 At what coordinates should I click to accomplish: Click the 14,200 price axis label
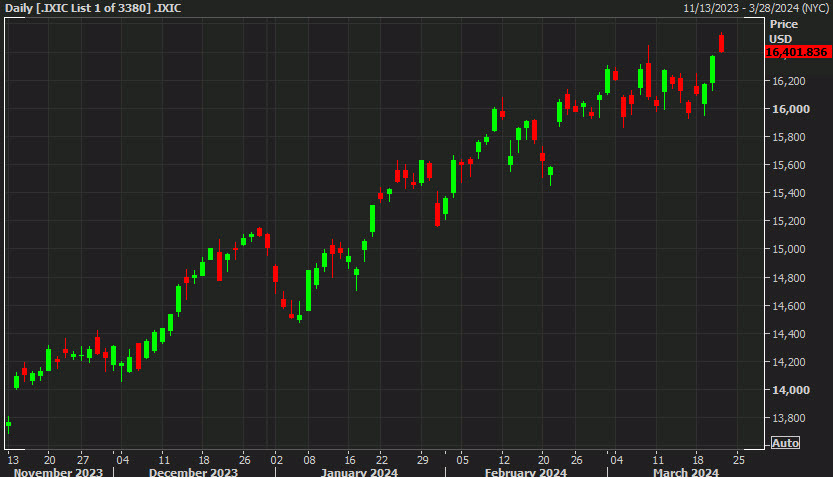[x=788, y=362]
